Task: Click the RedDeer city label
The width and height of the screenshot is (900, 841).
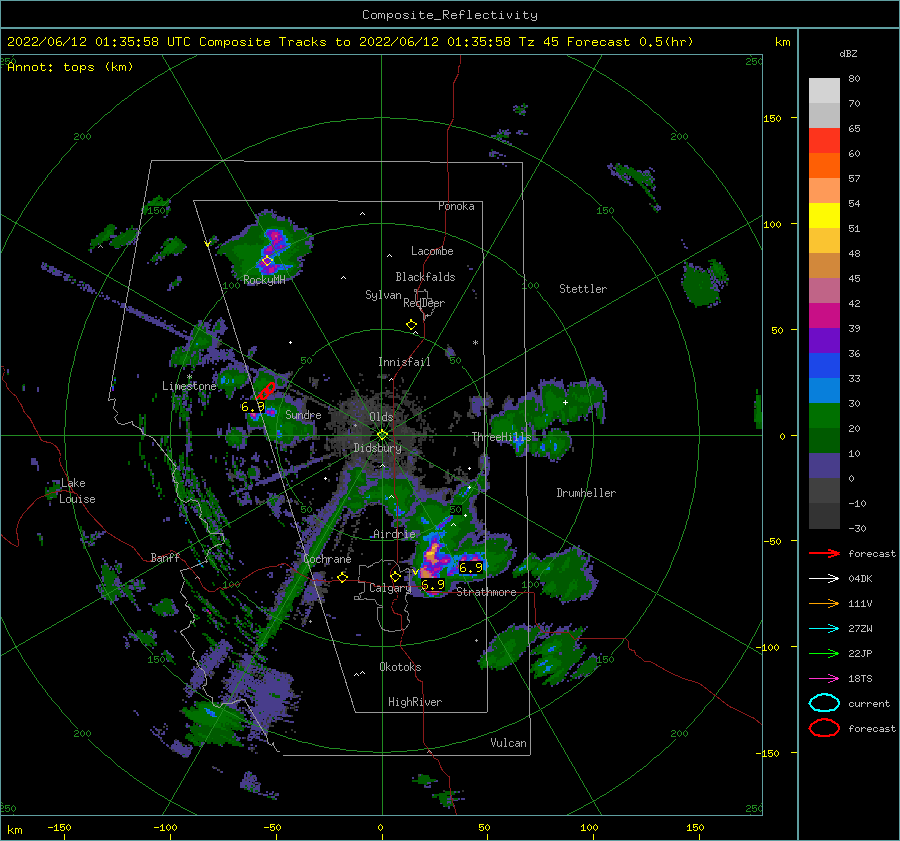Action: click(424, 303)
